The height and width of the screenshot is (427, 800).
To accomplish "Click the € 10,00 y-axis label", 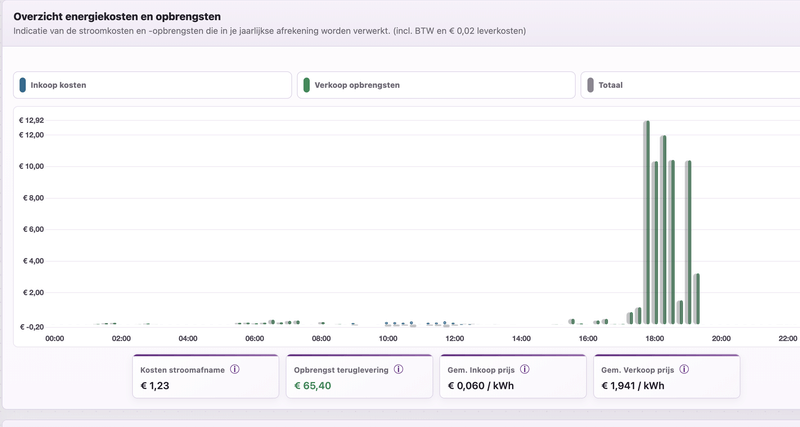I will 32,166.
